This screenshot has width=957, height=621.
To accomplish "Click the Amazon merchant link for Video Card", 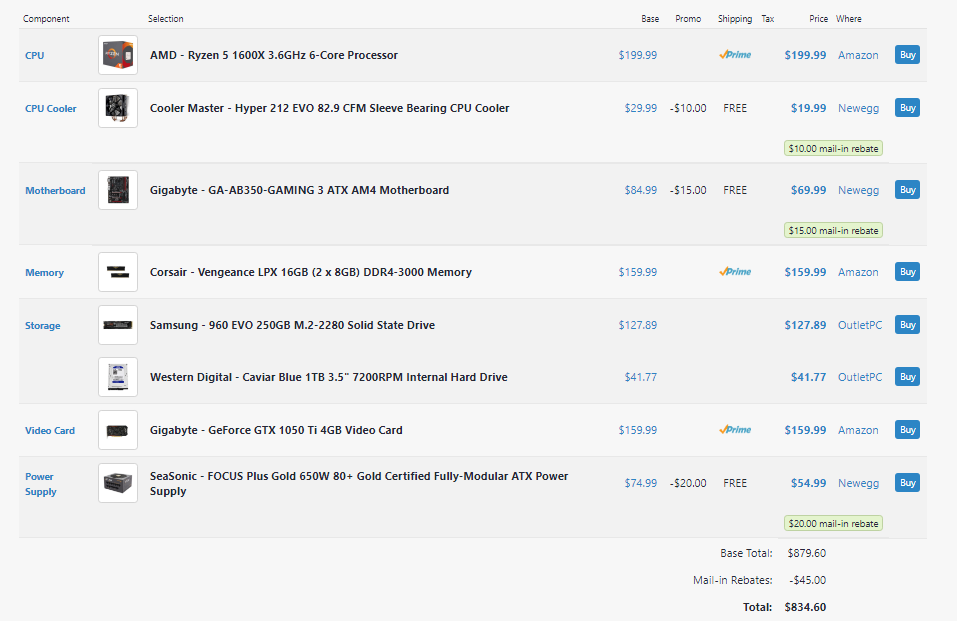I will click(x=858, y=430).
